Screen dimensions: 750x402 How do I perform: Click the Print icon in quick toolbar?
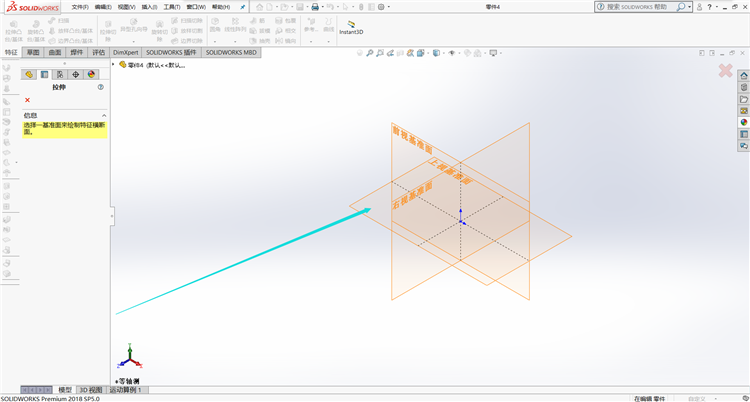pos(315,7)
